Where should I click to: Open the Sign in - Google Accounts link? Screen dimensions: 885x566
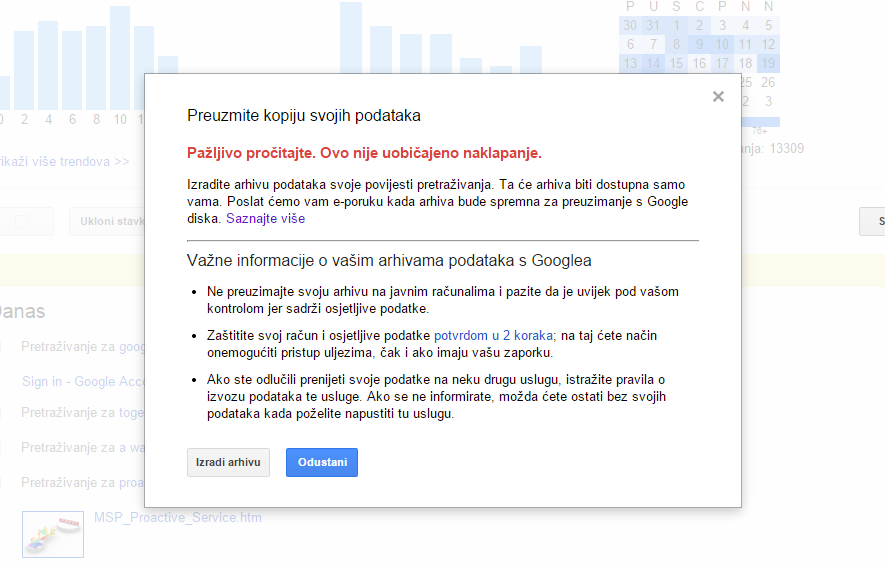click(84, 381)
